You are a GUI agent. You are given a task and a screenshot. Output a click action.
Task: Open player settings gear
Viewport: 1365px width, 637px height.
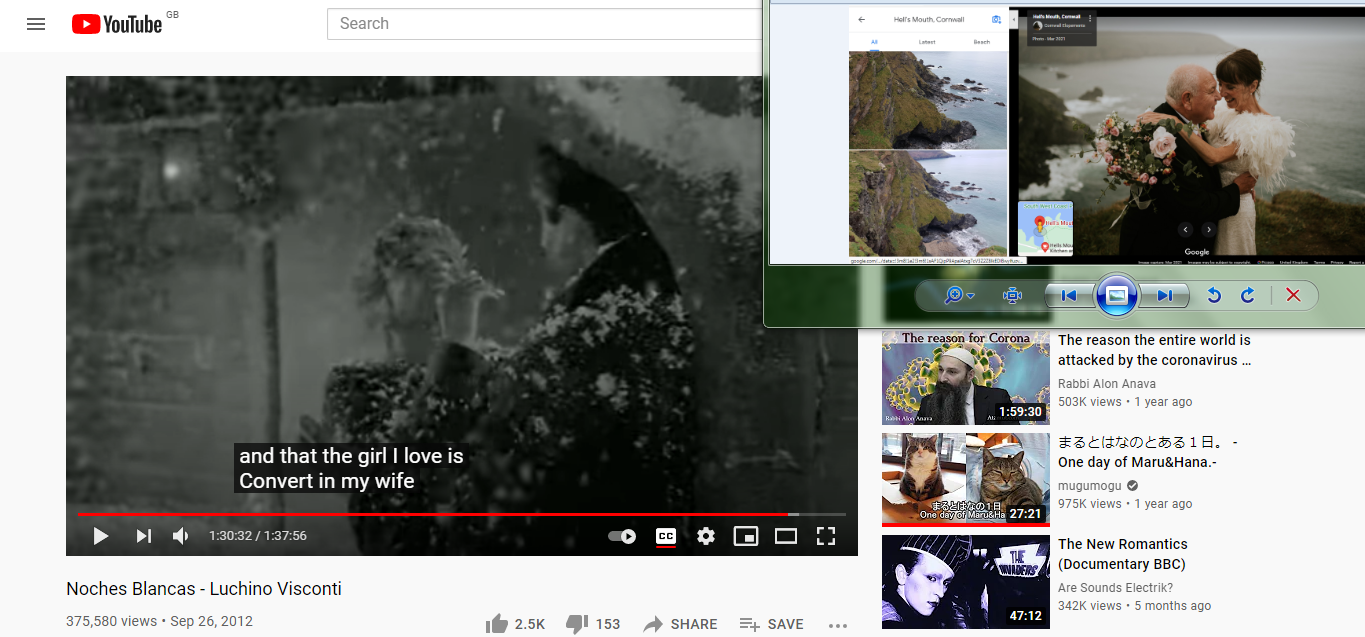coord(706,536)
